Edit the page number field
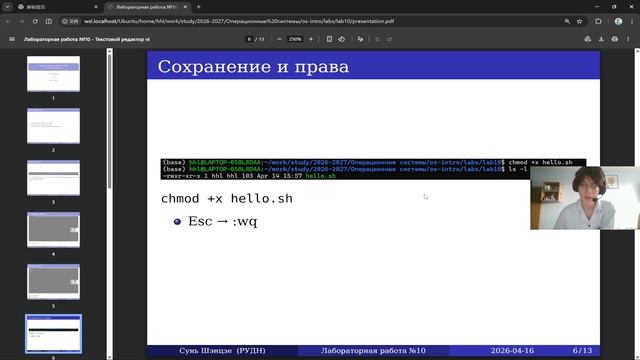This screenshot has width=640, height=360. click(249, 39)
